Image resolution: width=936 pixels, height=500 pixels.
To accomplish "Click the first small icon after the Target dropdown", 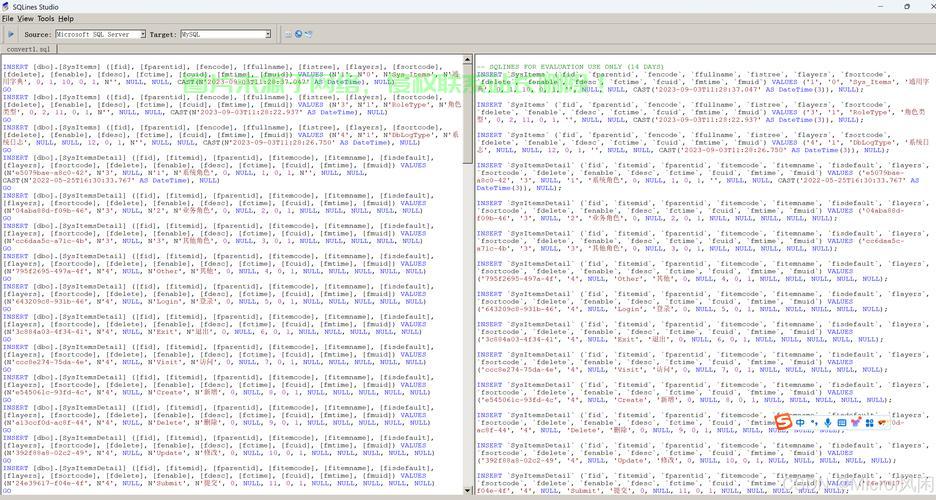I will point(288,34).
